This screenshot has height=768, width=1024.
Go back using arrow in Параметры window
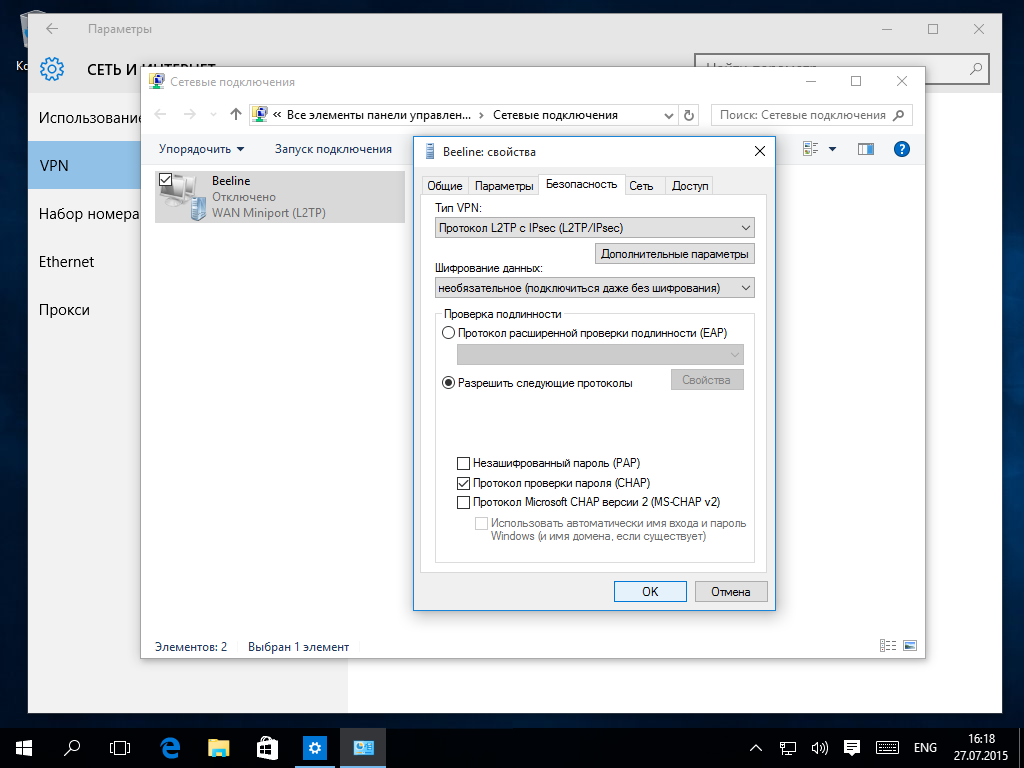tap(52, 29)
